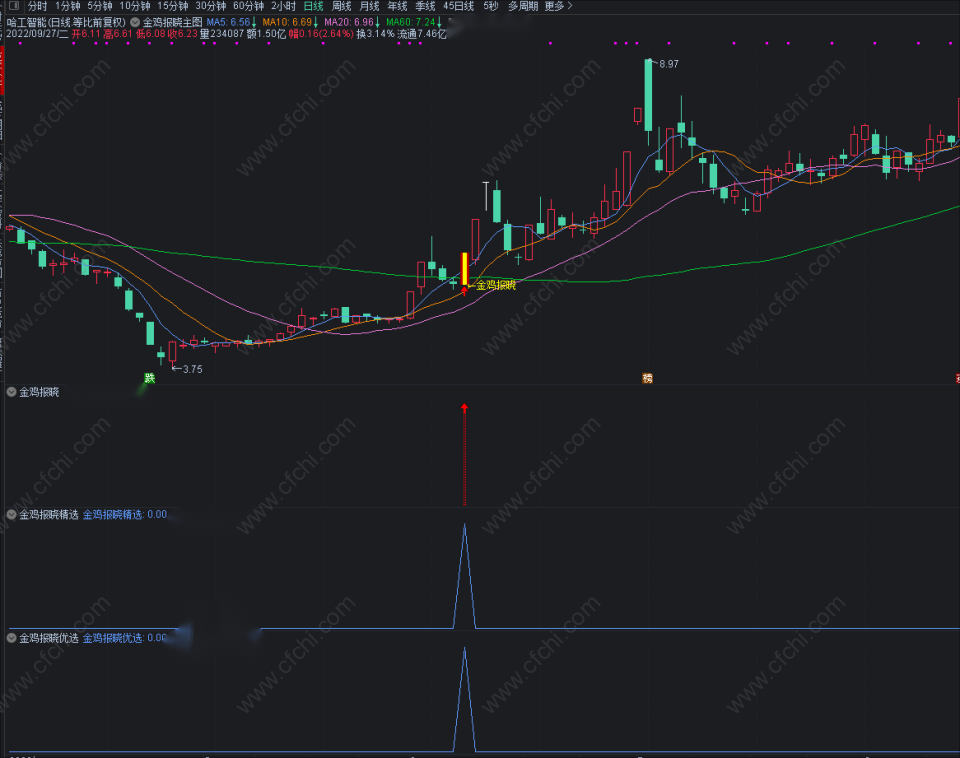The height and width of the screenshot is (758, 960).
Task: Select the 45日线 period tab
Action: pos(459,6)
